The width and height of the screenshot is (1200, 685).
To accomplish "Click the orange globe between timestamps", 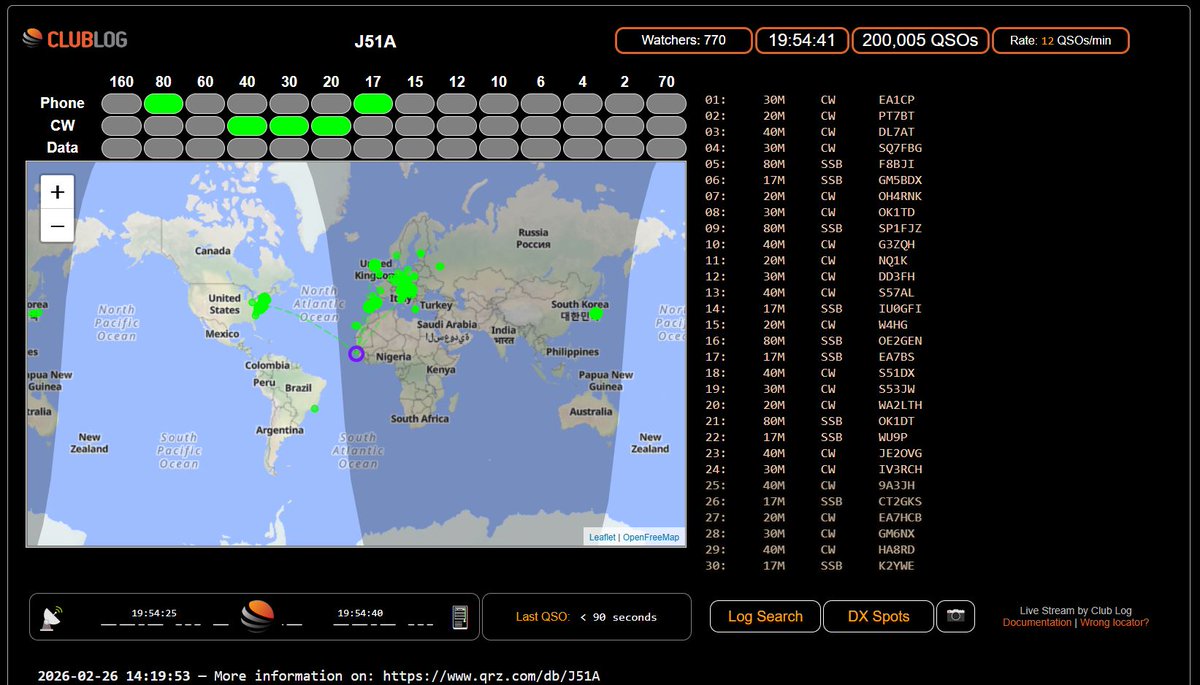I will (257, 617).
